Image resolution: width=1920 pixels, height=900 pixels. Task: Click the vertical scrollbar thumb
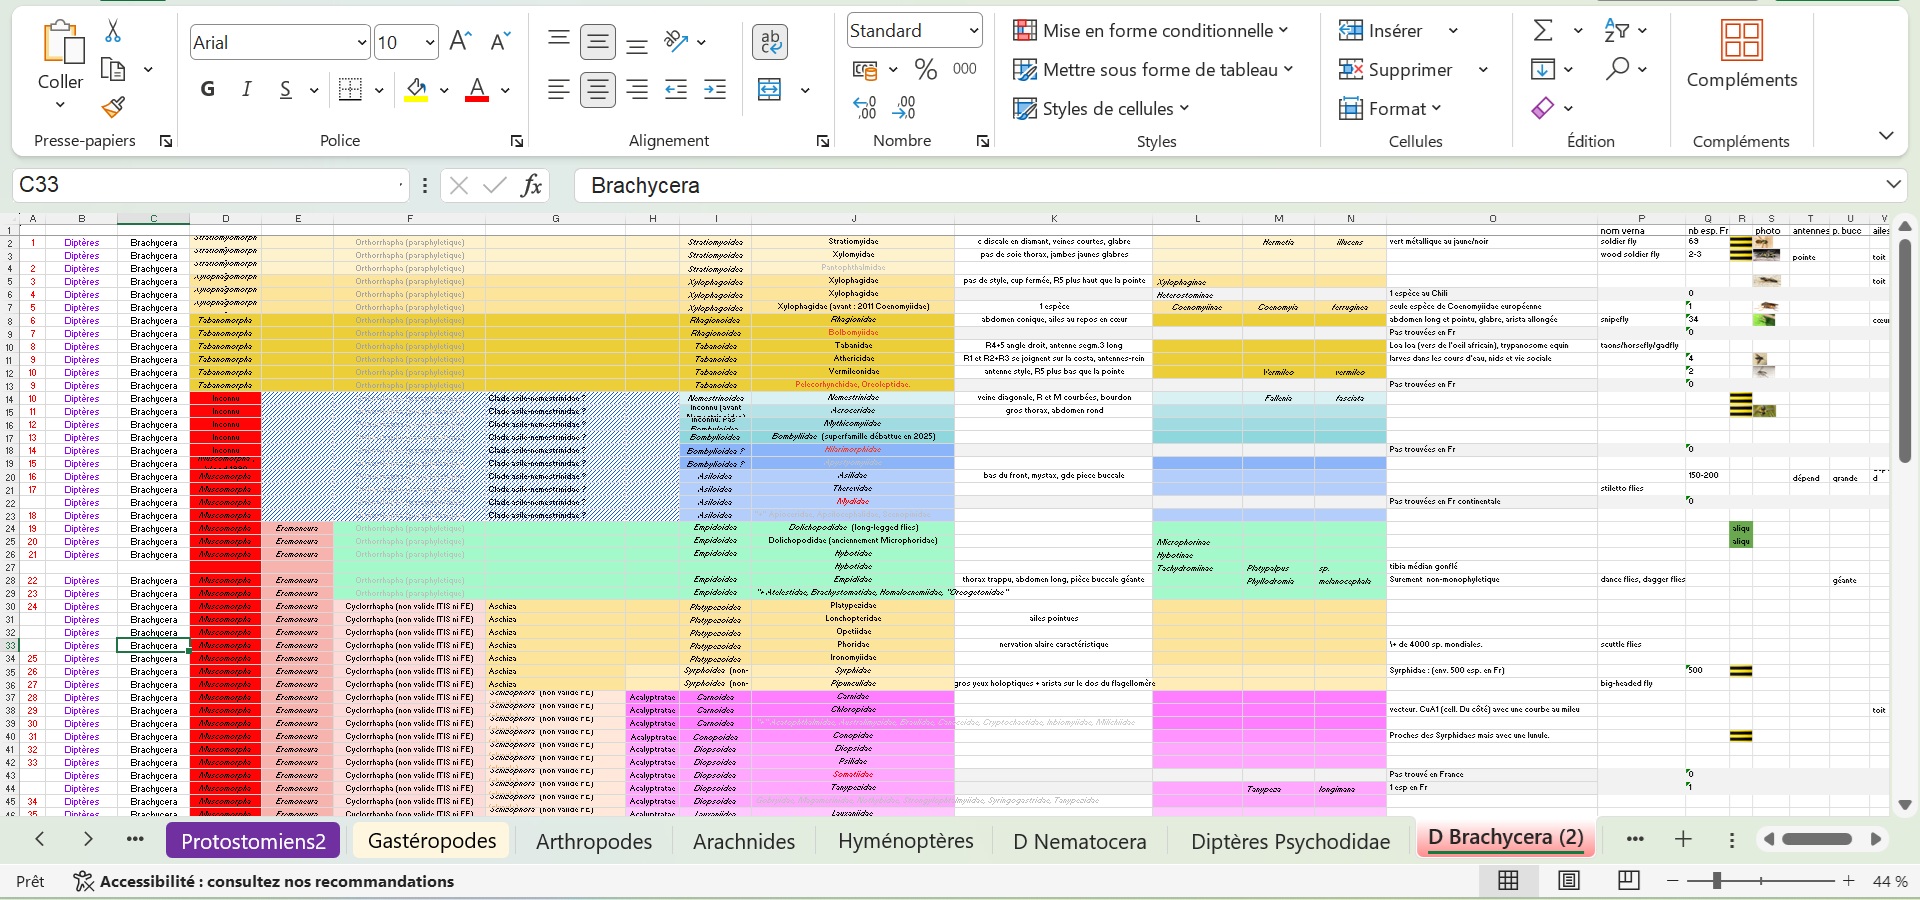(1904, 350)
